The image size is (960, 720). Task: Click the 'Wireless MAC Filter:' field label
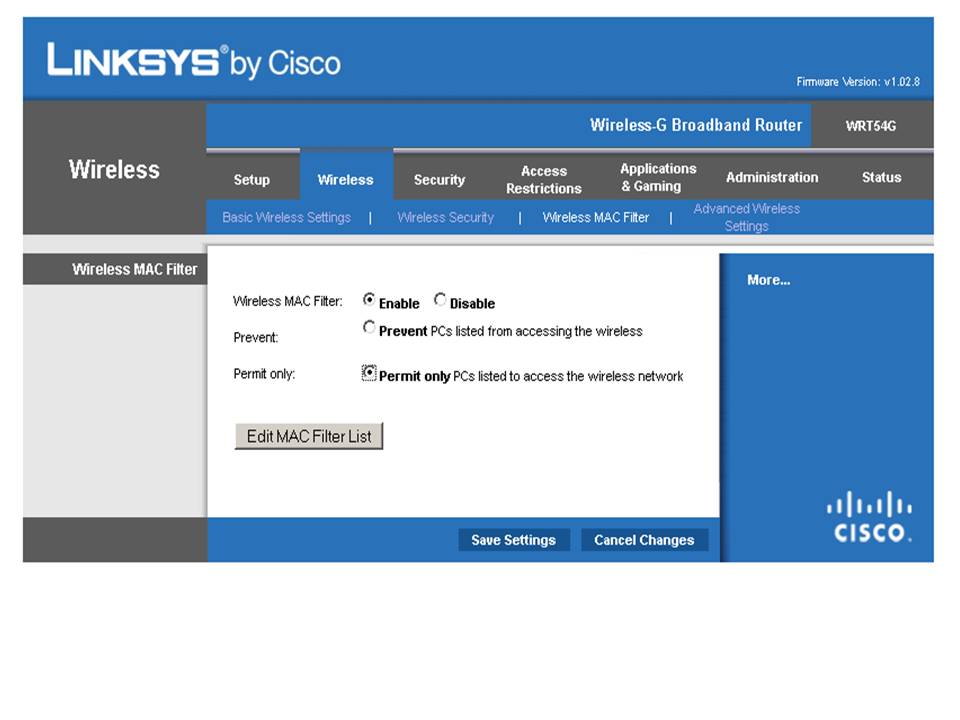(x=288, y=301)
